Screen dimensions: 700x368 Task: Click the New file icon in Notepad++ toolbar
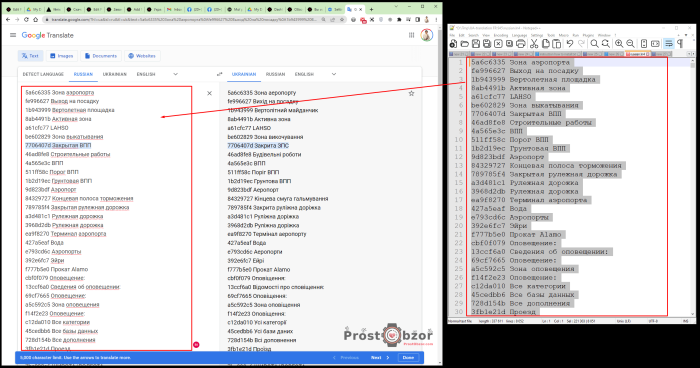454,43
